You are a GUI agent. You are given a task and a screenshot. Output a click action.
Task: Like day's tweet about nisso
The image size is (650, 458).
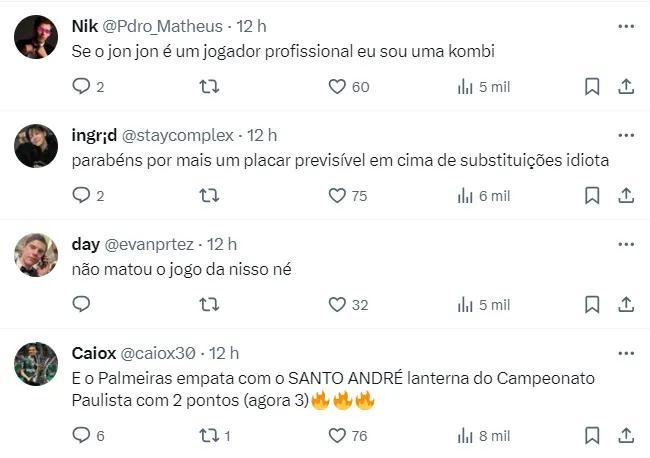pos(338,305)
